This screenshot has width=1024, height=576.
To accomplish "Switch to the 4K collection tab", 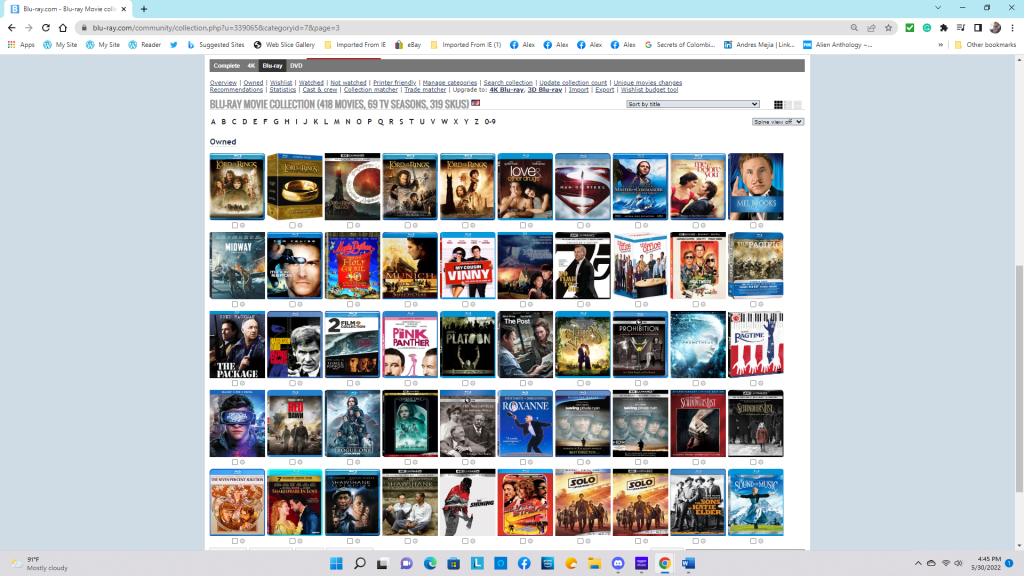I will (252, 66).
